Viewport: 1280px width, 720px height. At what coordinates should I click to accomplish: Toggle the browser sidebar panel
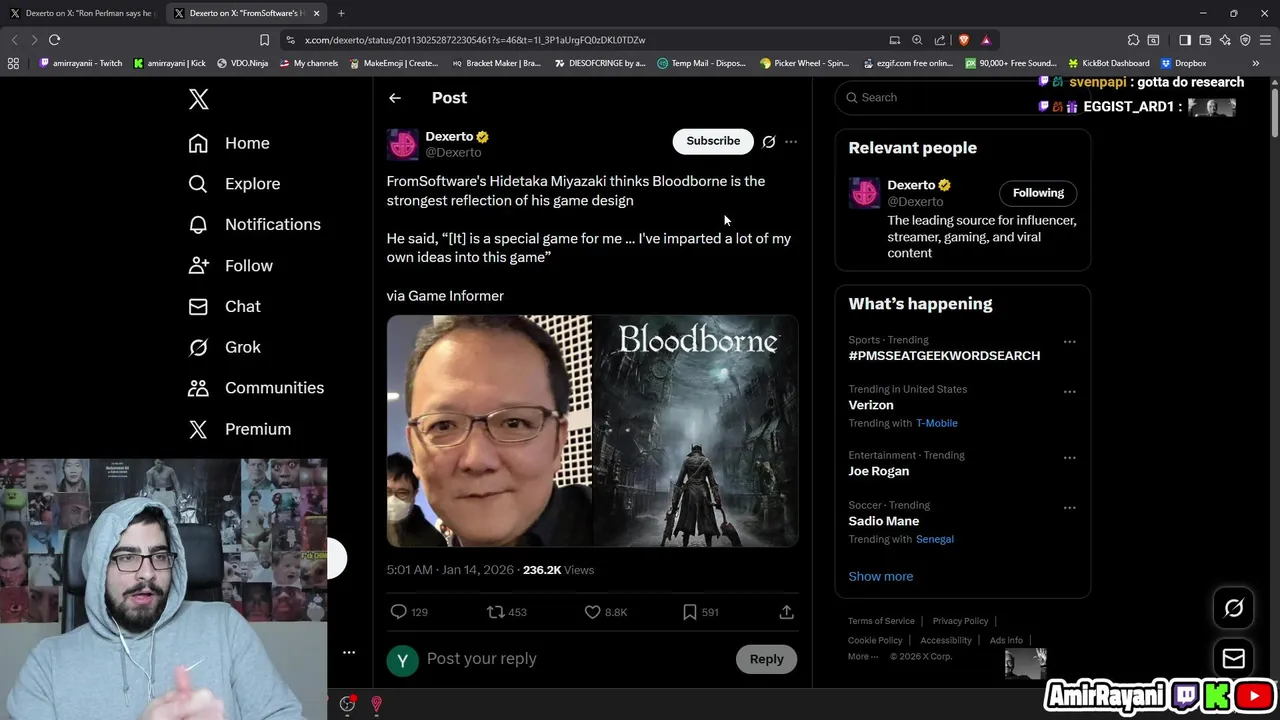pyautogui.click(x=1185, y=40)
